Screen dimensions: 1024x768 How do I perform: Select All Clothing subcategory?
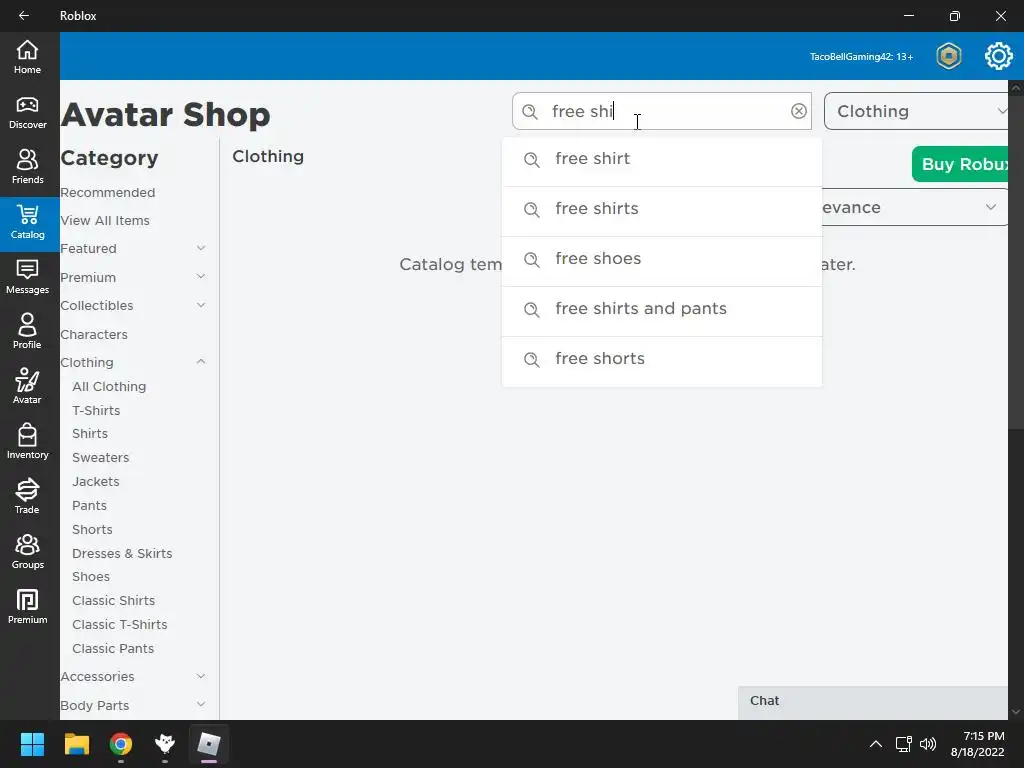coord(109,387)
